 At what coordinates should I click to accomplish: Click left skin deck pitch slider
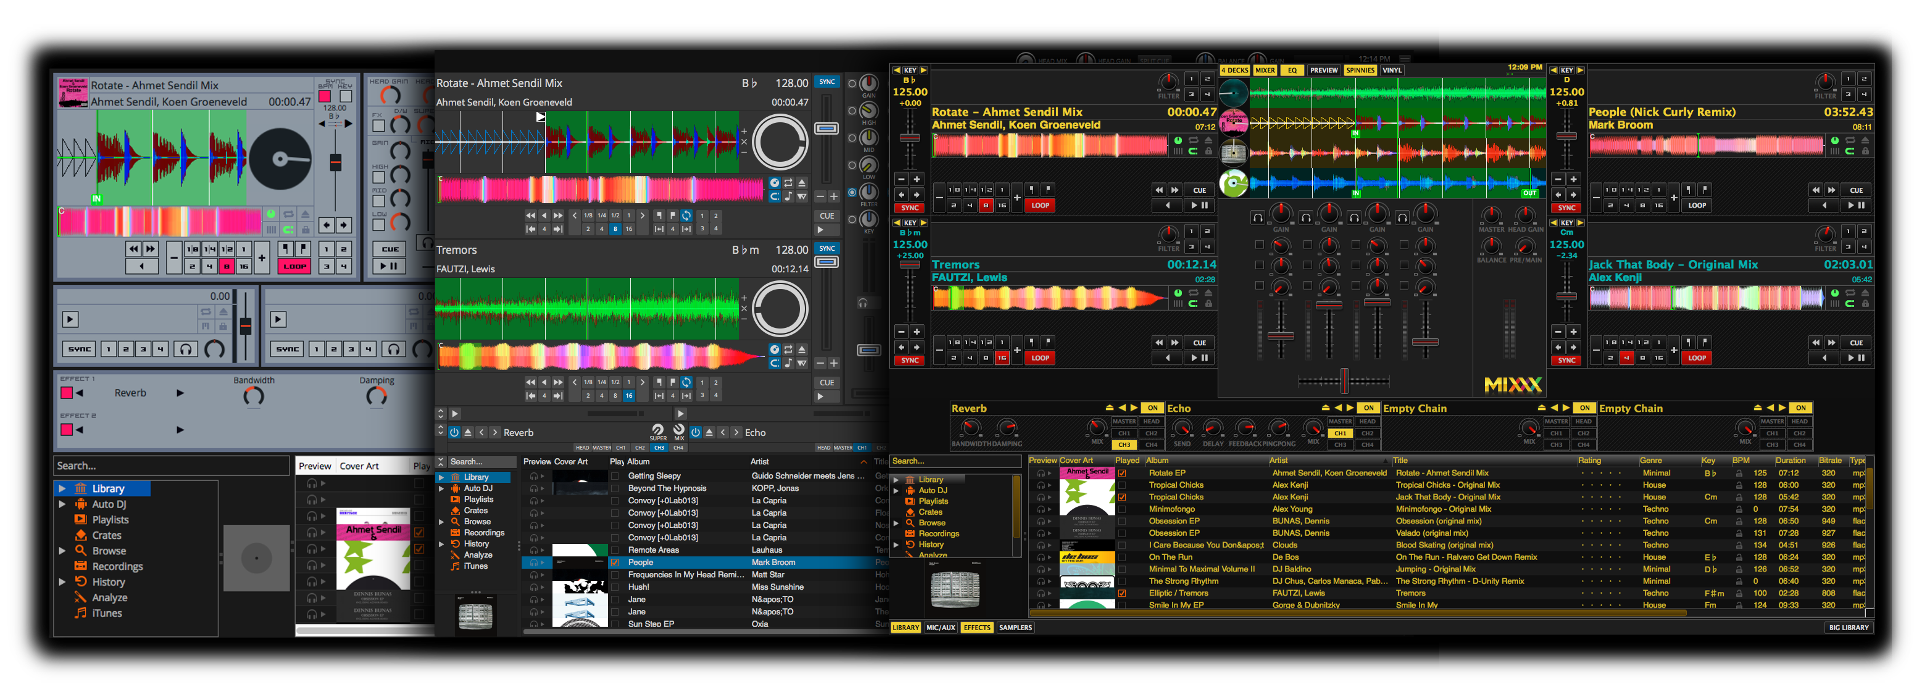coord(335,162)
